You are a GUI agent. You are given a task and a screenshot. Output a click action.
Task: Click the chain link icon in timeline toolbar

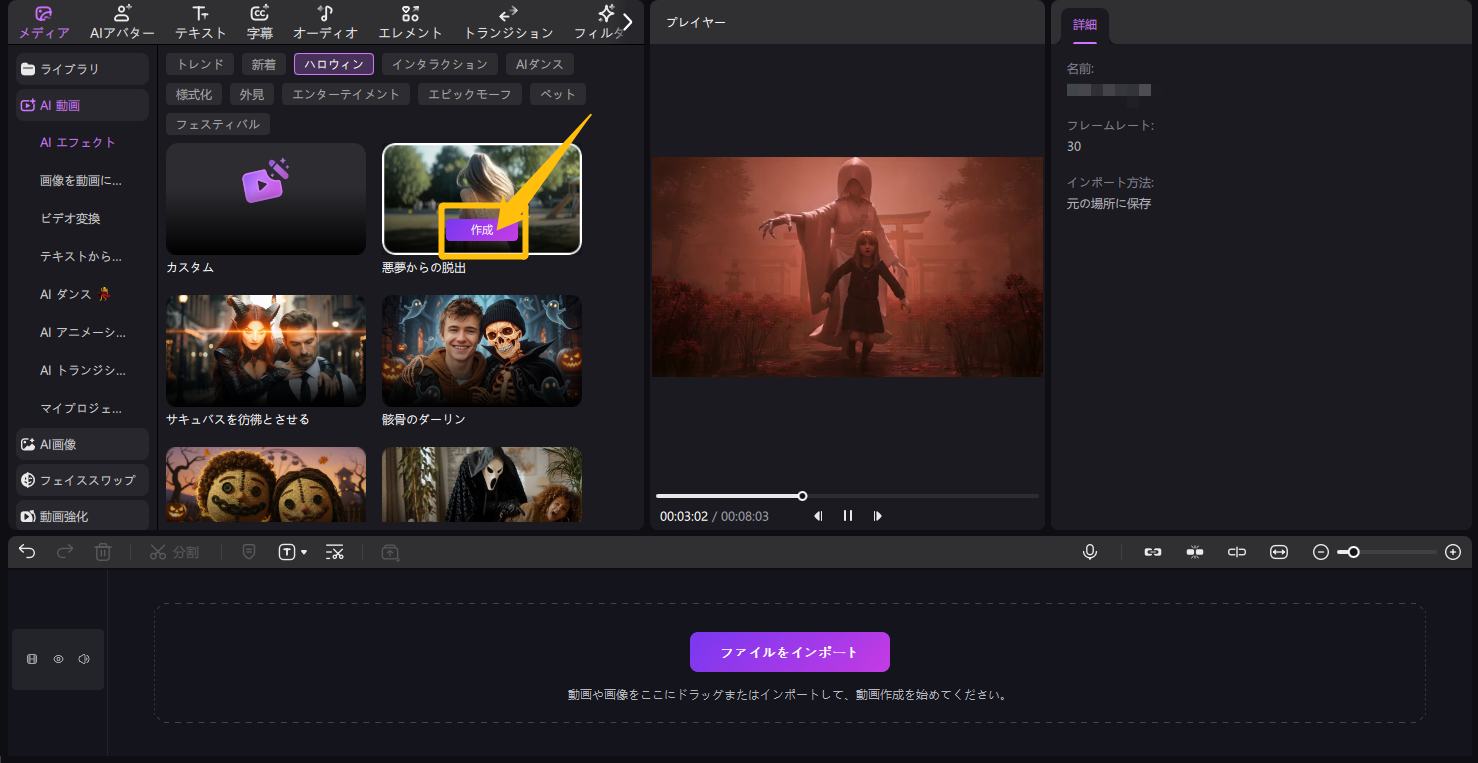(1153, 552)
